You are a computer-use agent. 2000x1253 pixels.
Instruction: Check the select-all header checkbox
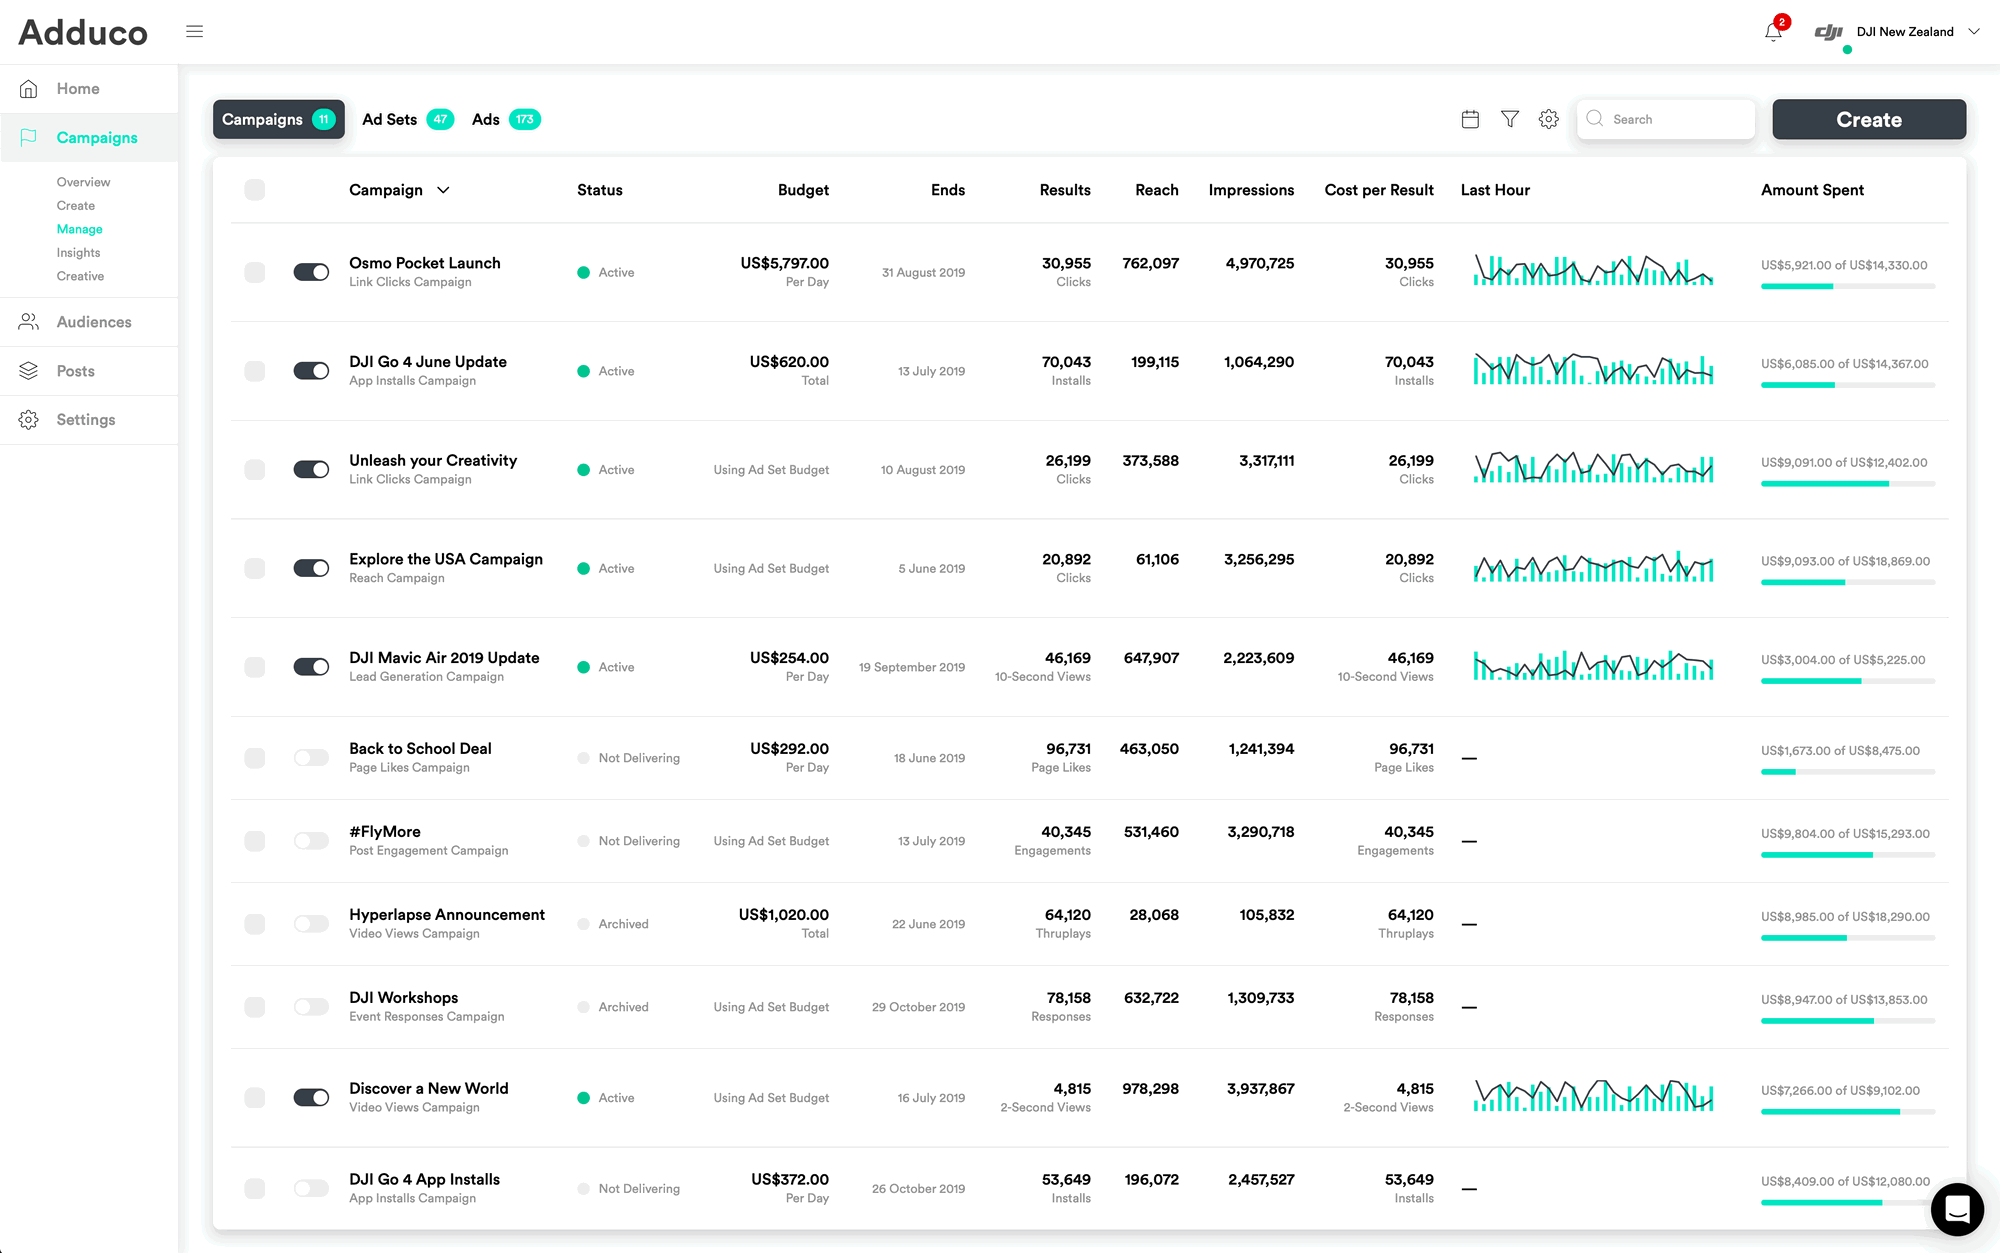[255, 190]
